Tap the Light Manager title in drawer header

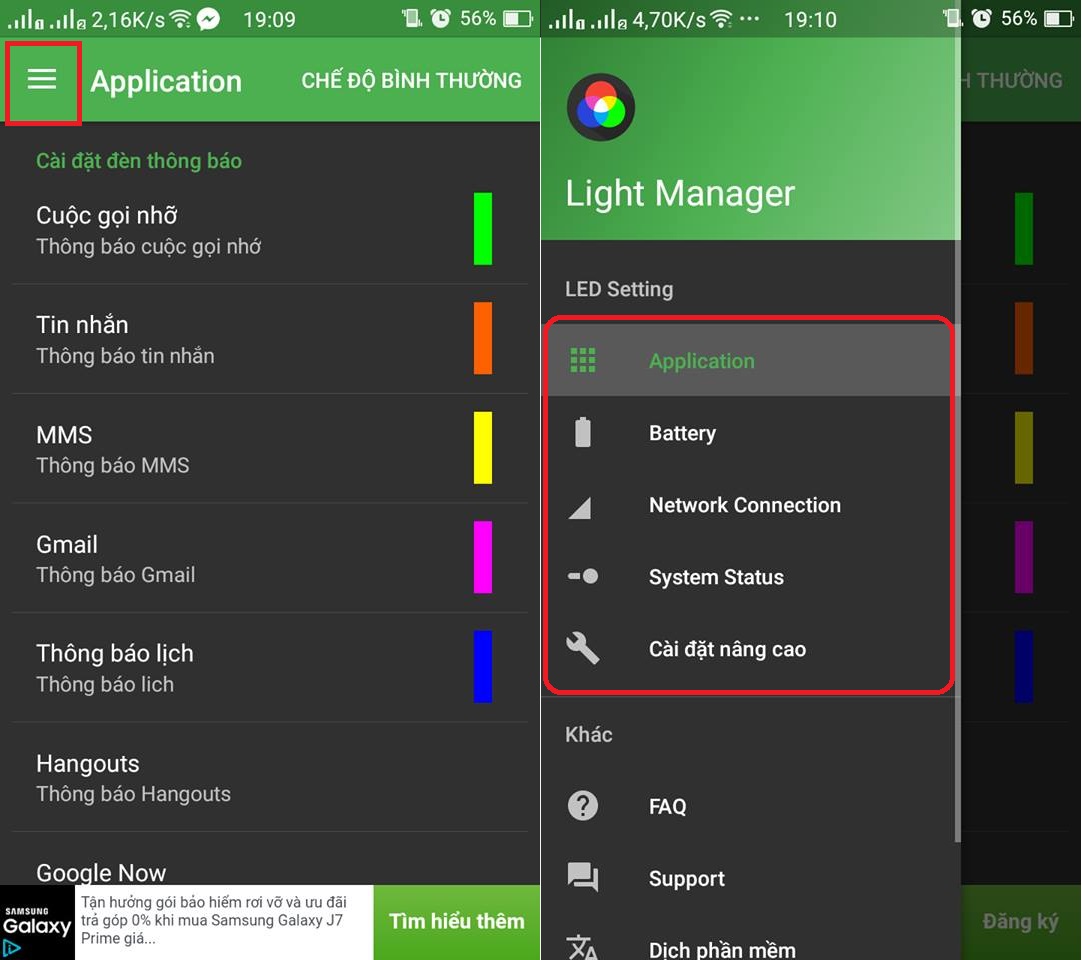[680, 193]
